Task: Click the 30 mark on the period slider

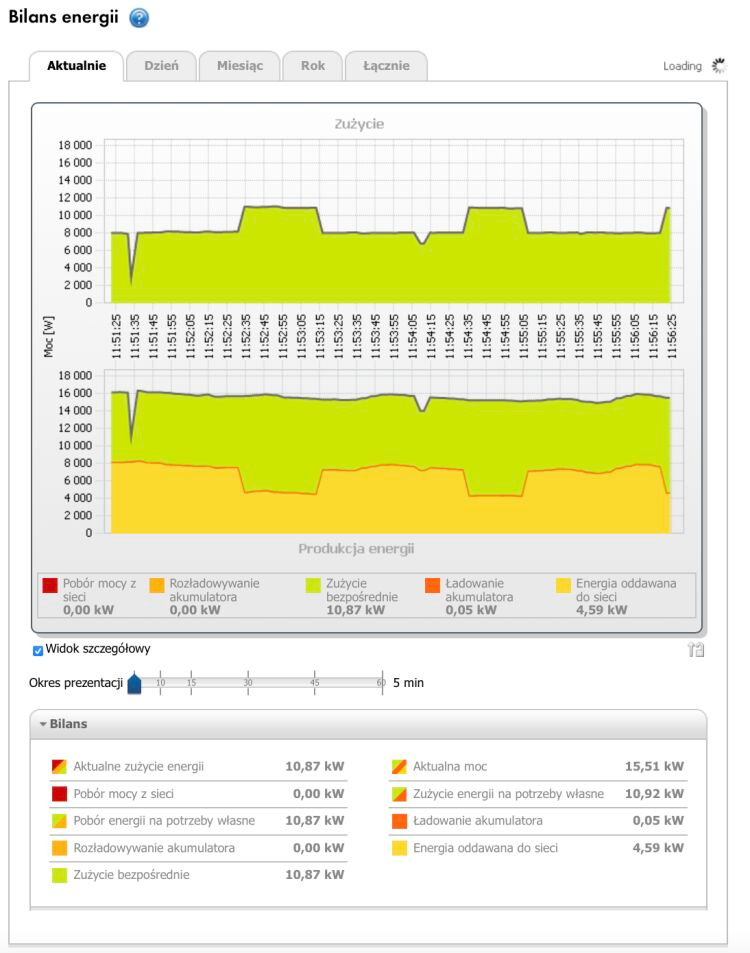Action: 248,682
